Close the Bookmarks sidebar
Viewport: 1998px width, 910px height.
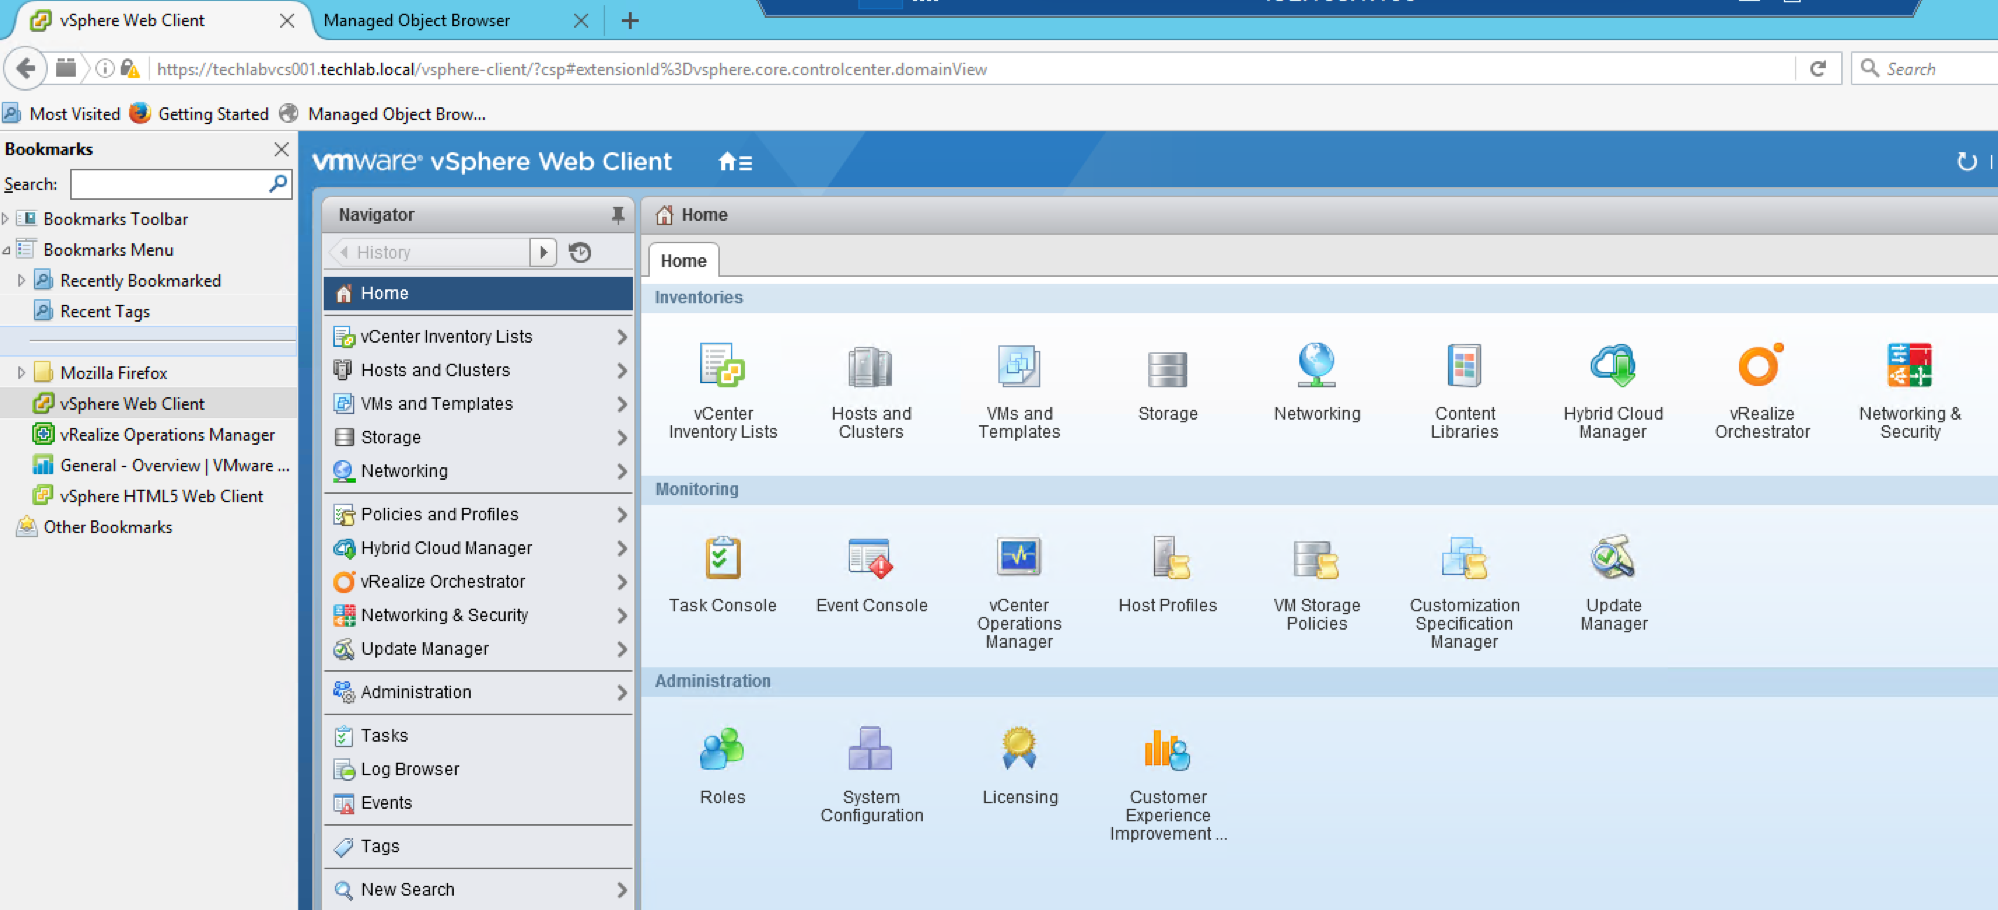[x=281, y=149]
